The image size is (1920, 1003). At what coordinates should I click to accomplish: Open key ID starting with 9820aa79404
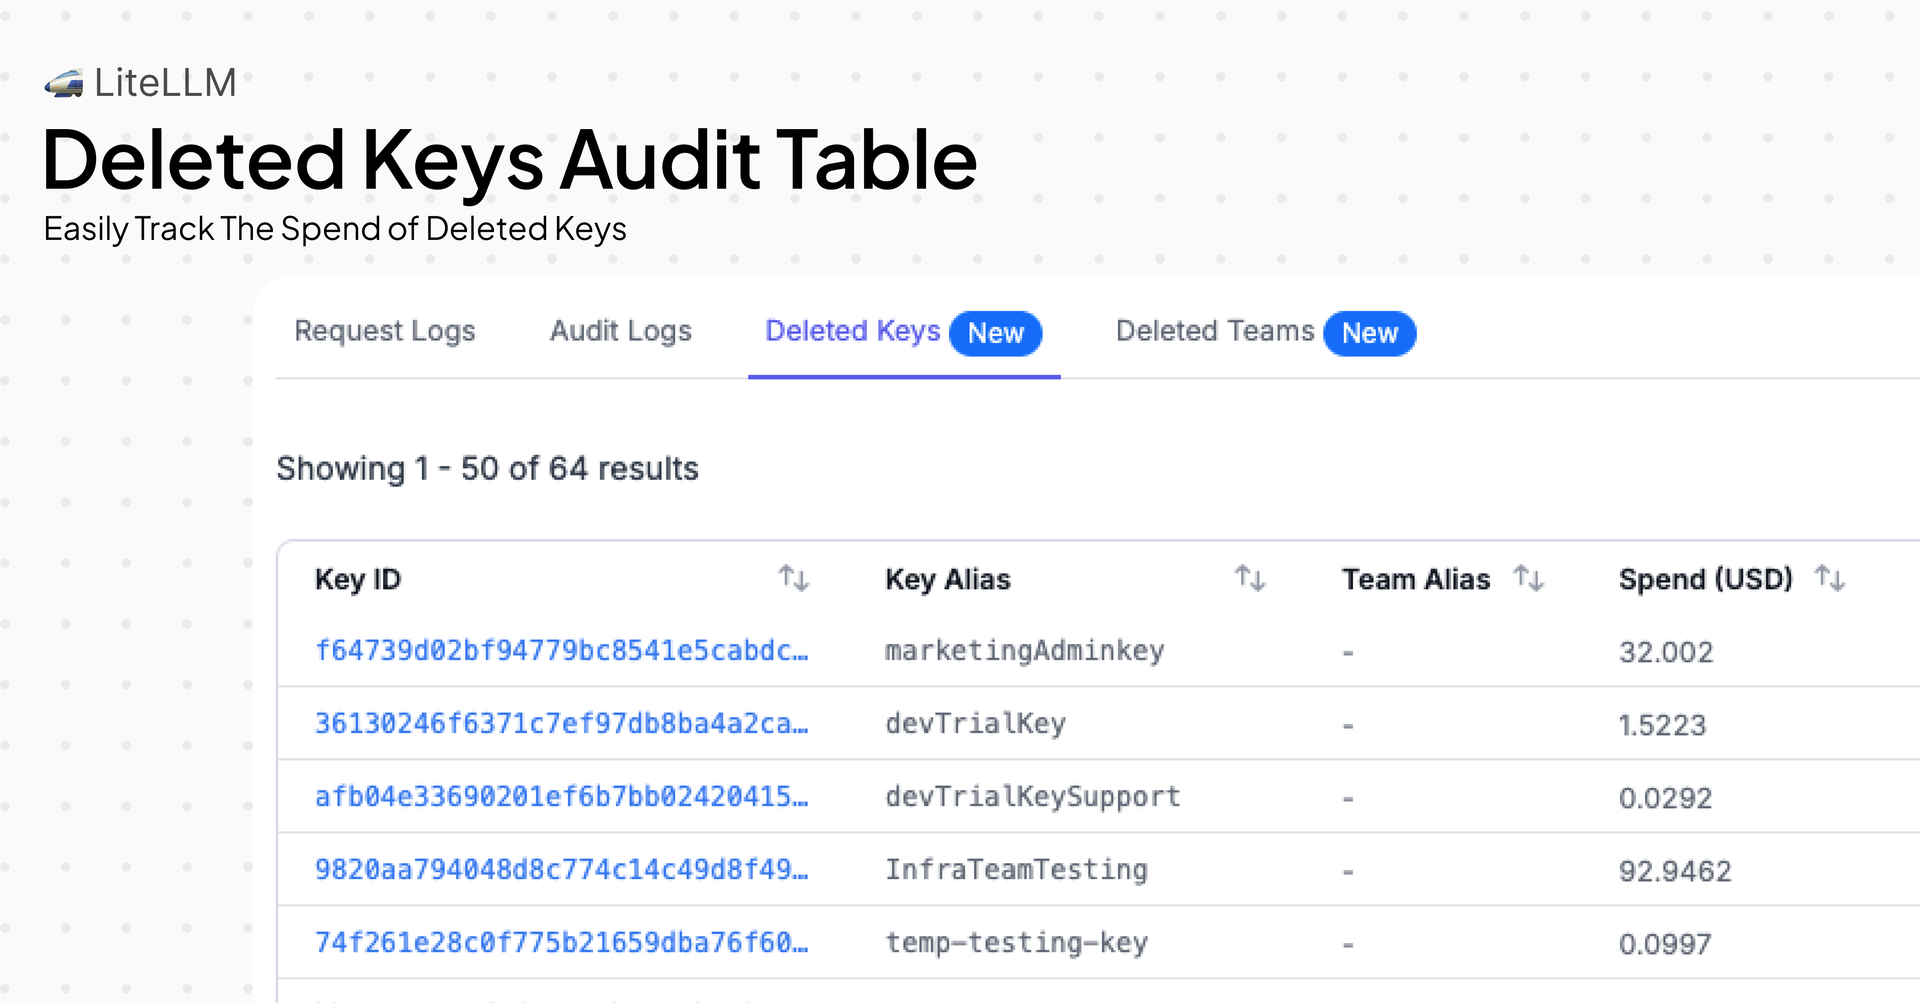[561, 870]
